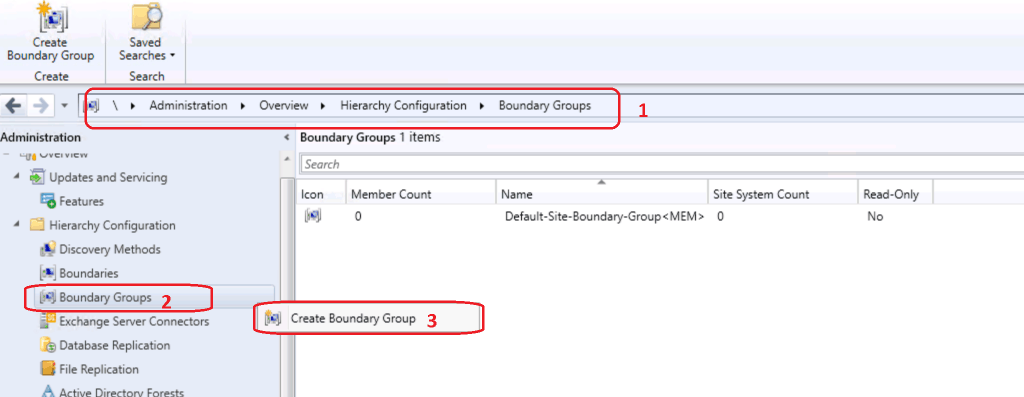Select Hierarchy Configuration tree item
The image size is (1024, 397).
(x=112, y=225)
